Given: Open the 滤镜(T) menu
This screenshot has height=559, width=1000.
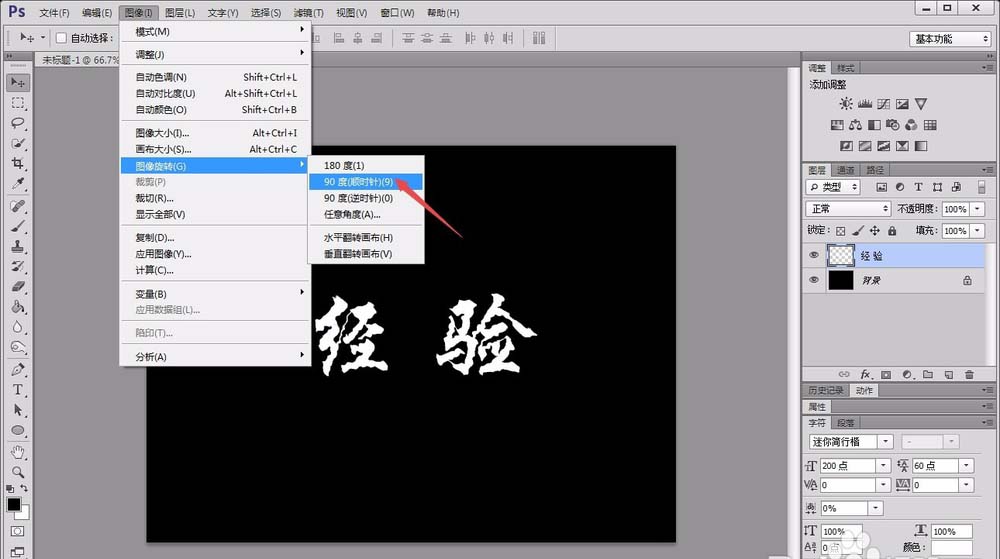Looking at the screenshot, I should pos(309,13).
